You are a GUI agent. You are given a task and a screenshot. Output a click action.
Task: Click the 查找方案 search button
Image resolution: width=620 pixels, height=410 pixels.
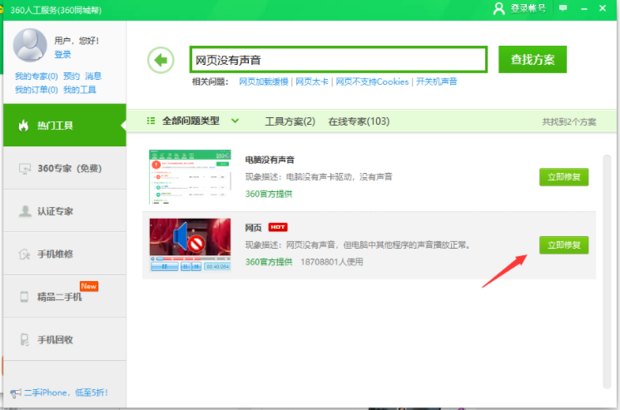[532, 60]
